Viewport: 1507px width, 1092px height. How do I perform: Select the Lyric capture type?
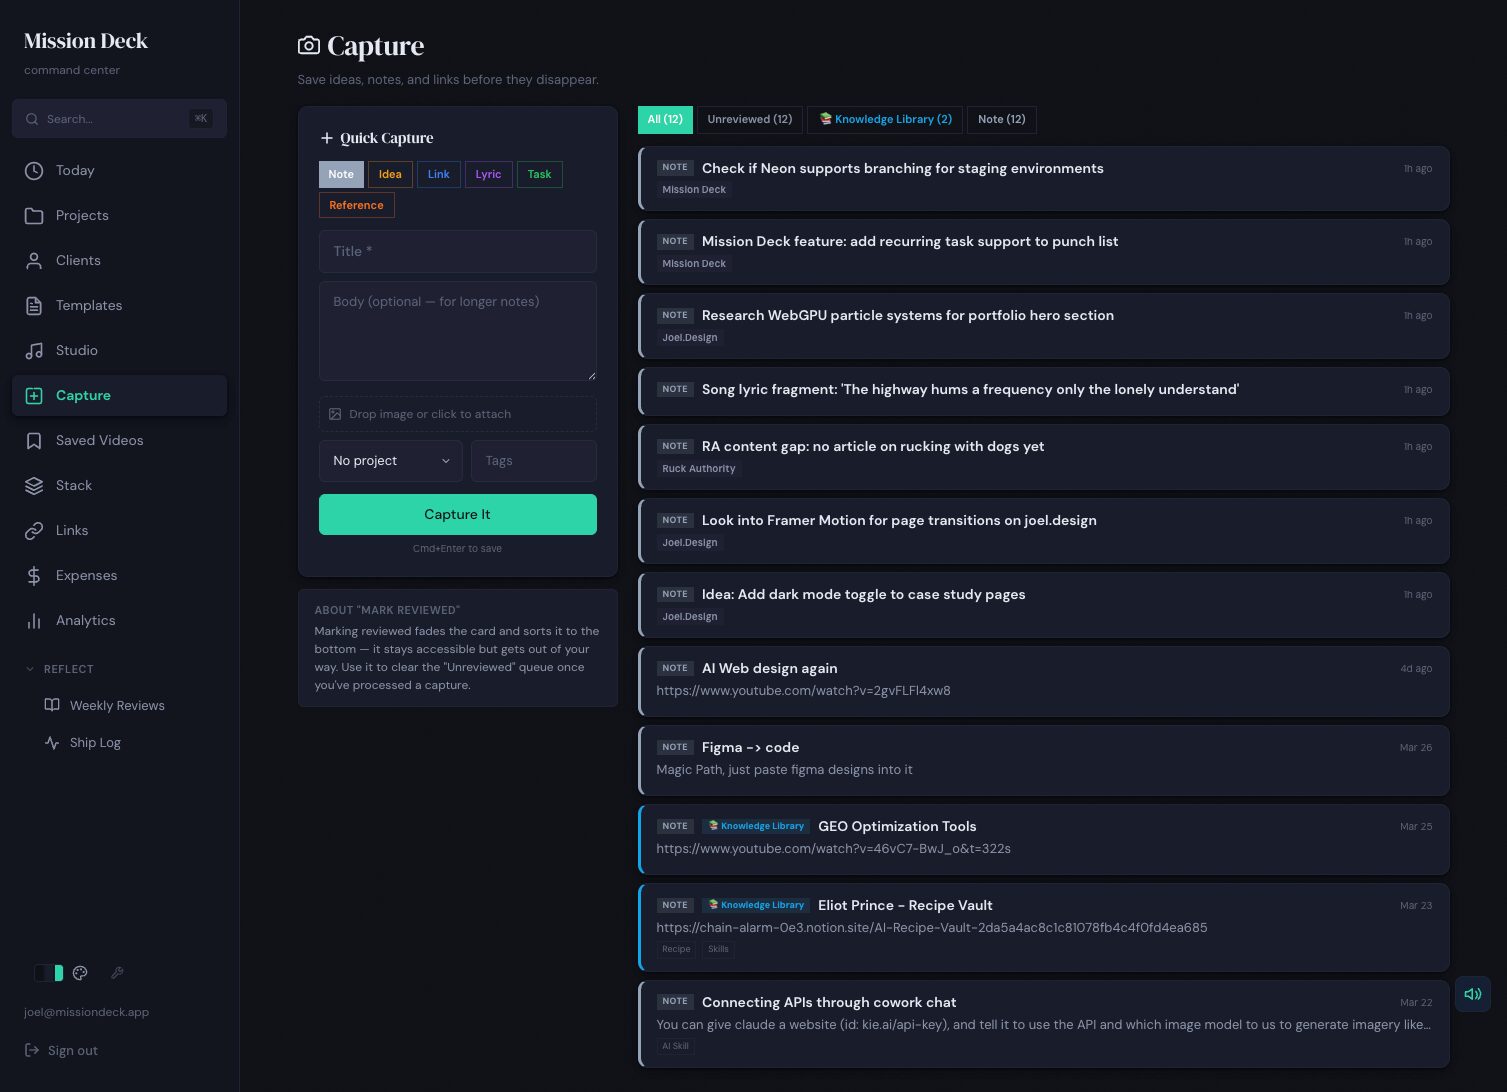(x=488, y=175)
